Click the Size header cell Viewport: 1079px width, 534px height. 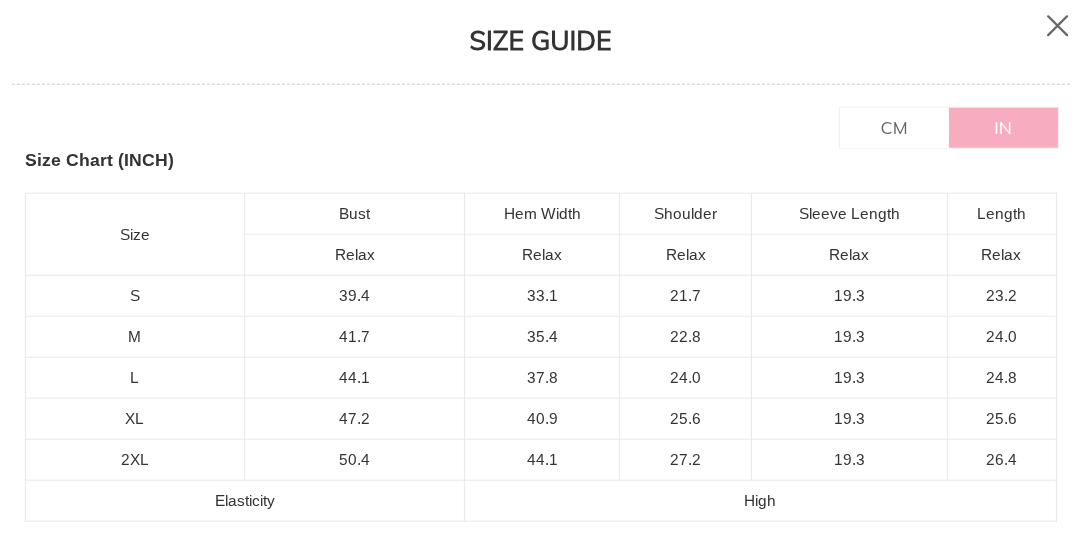pos(135,235)
